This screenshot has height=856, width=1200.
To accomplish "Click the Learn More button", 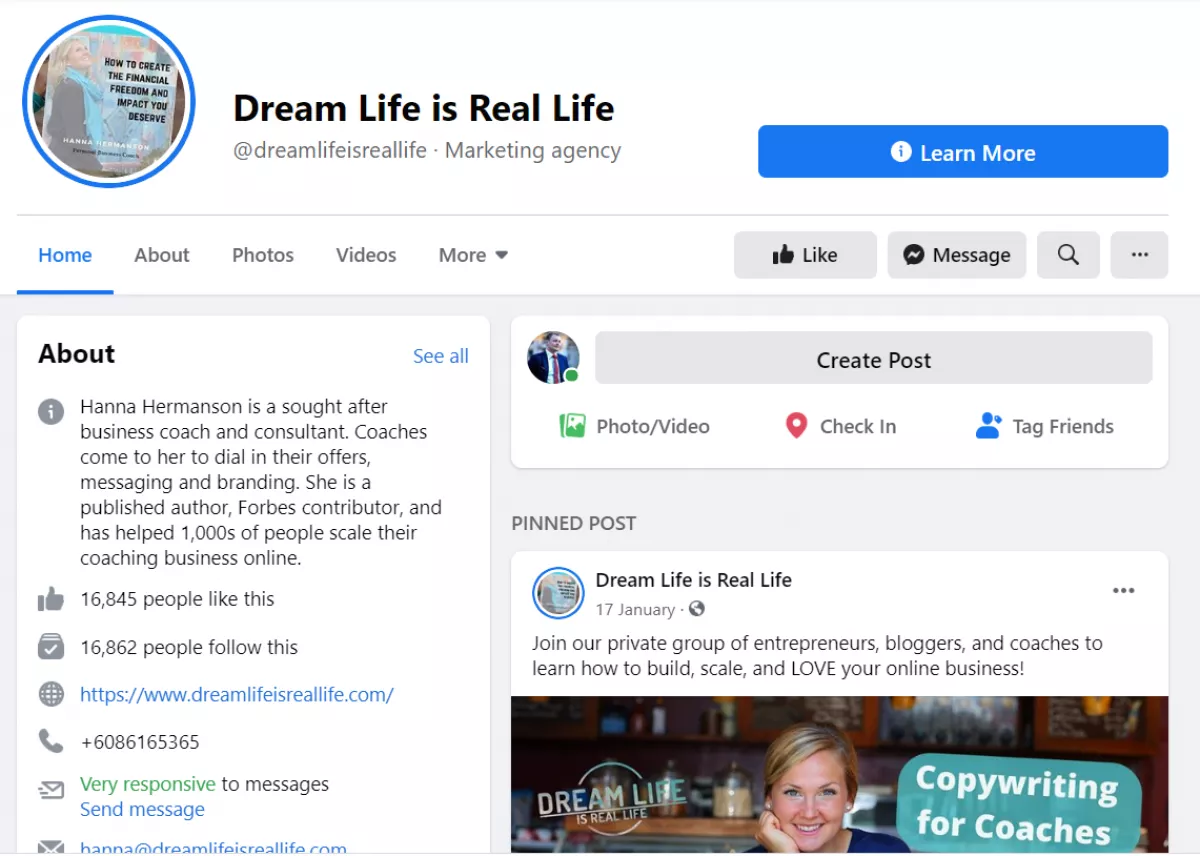I will [x=962, y=152].
